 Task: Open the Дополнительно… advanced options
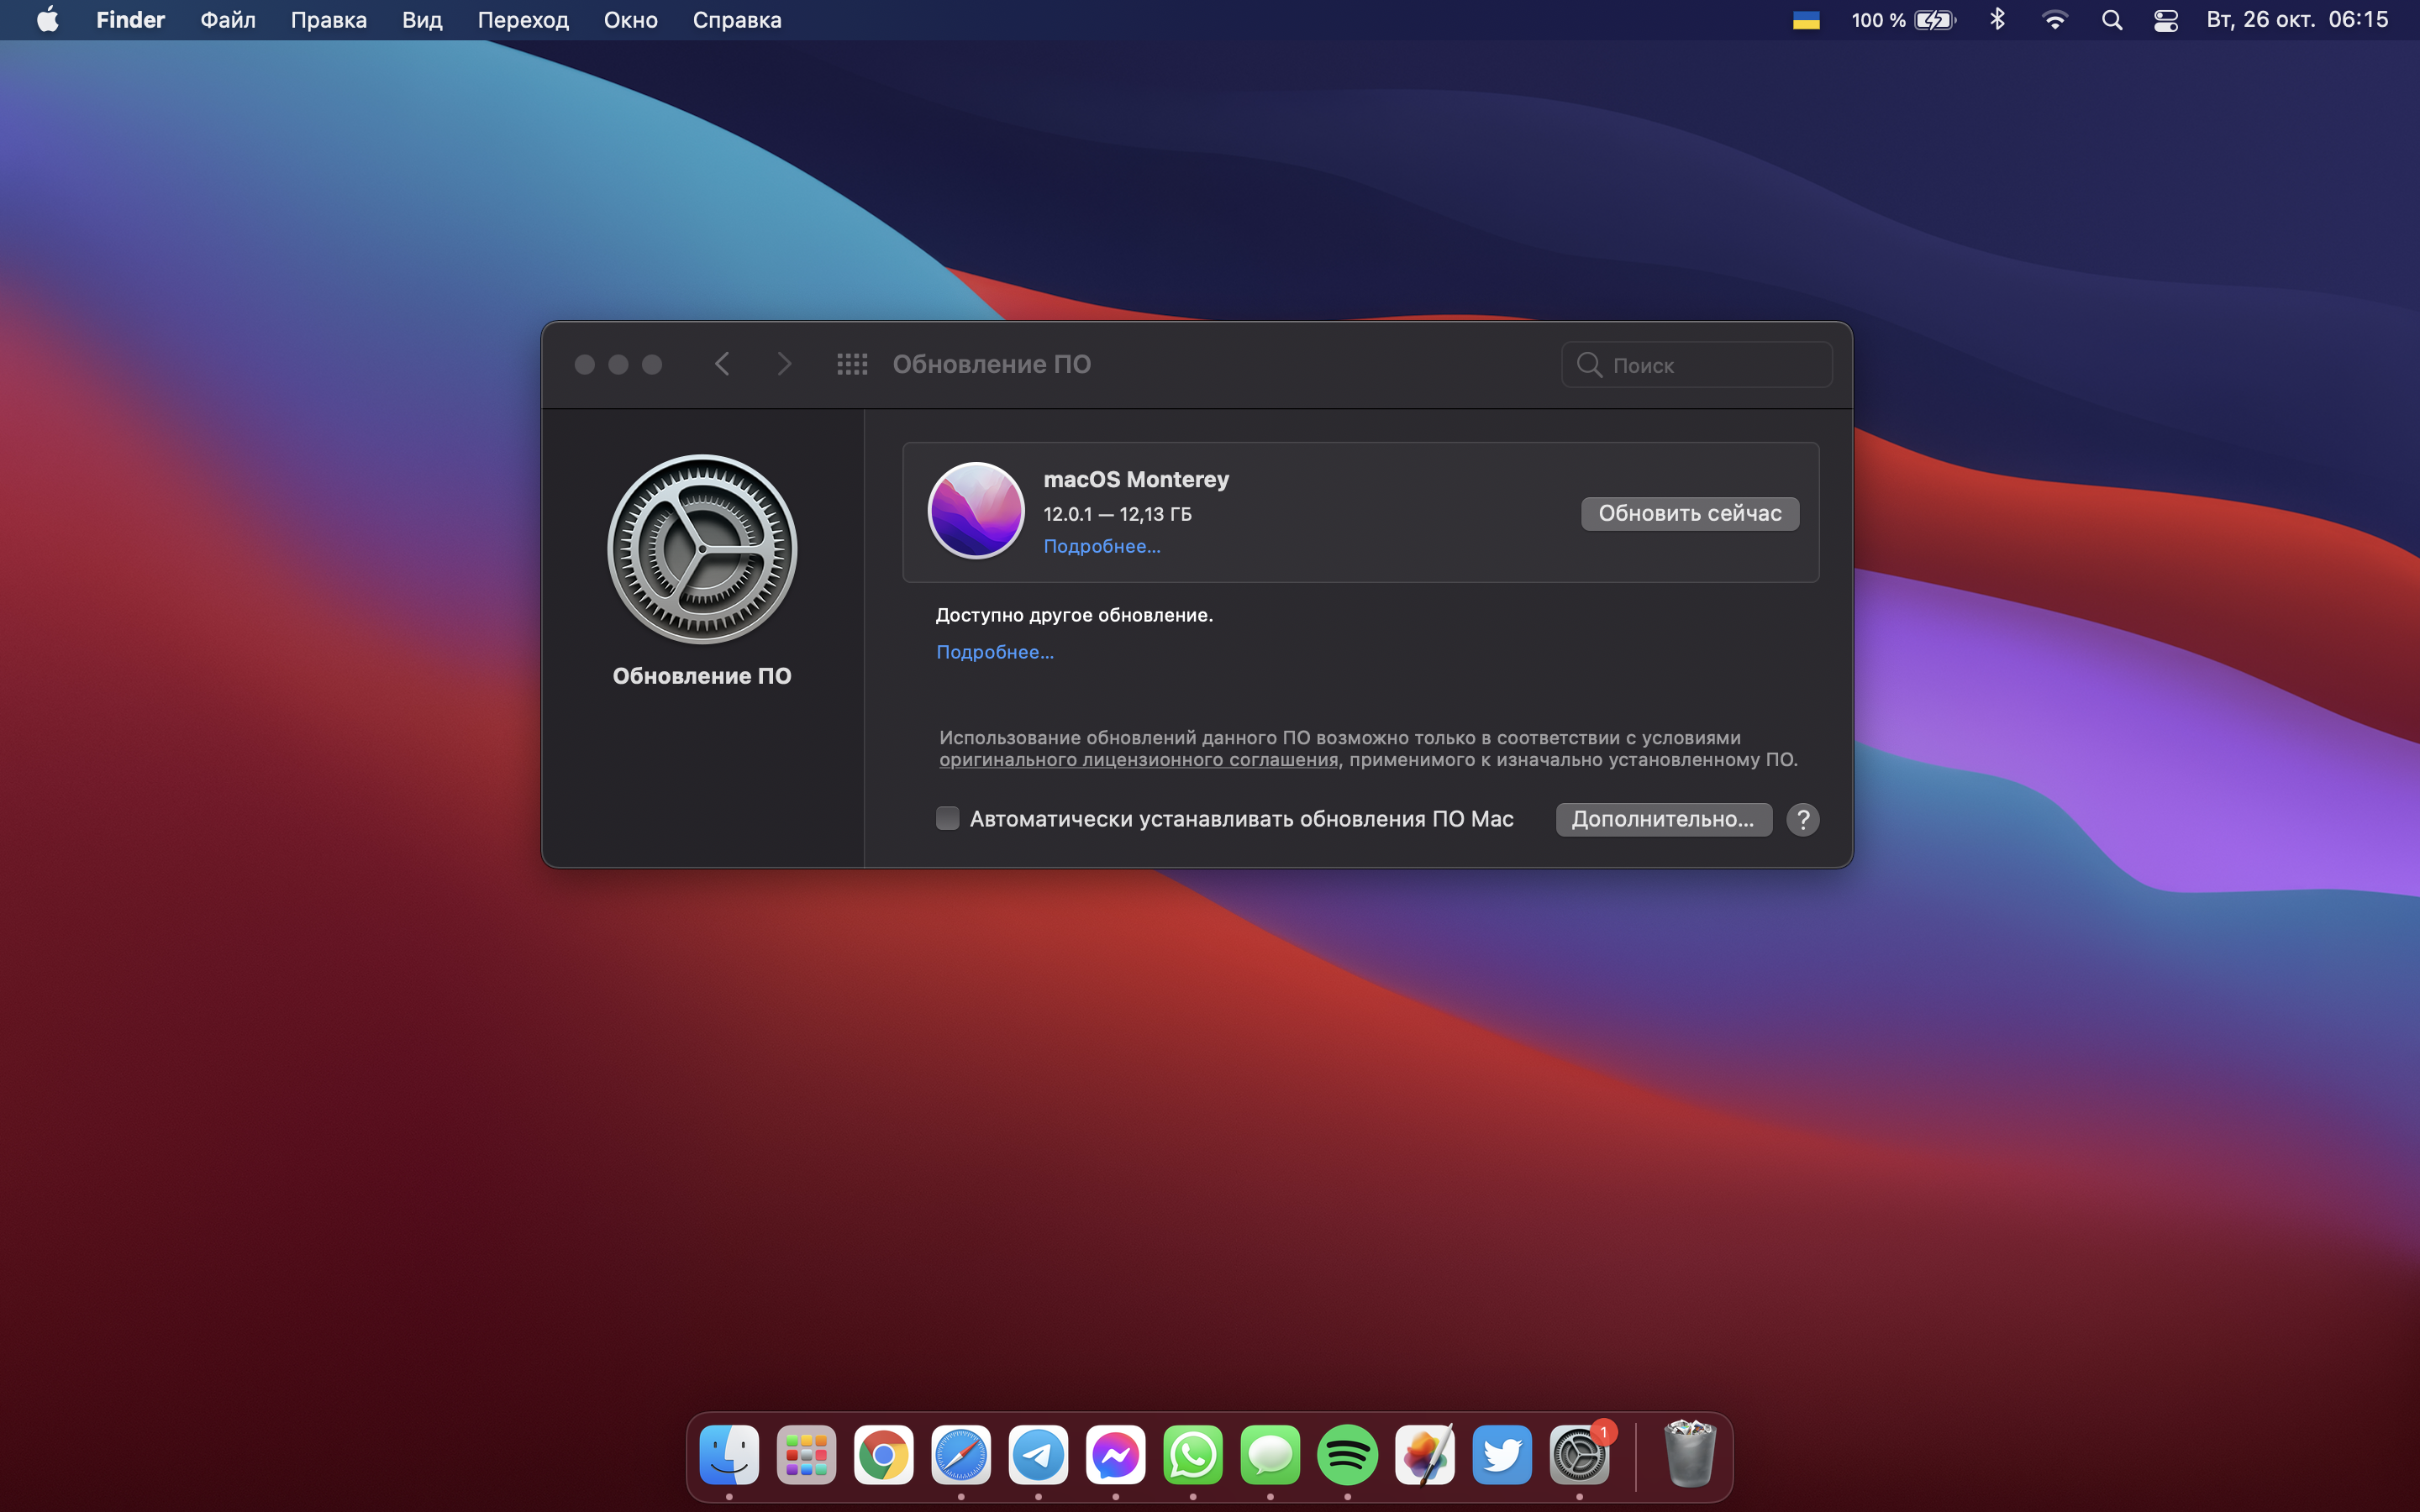[x=1663, y=819]
